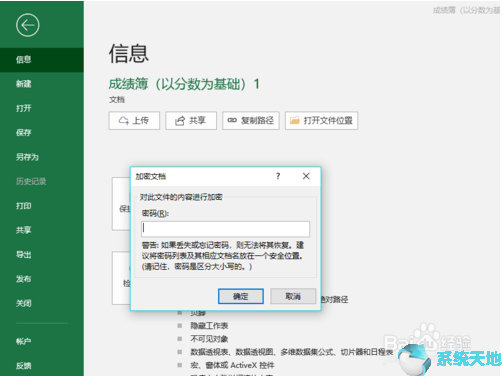503x376 pixels.
Task: Focus the 密码 input field
Action: pos(225,229)
